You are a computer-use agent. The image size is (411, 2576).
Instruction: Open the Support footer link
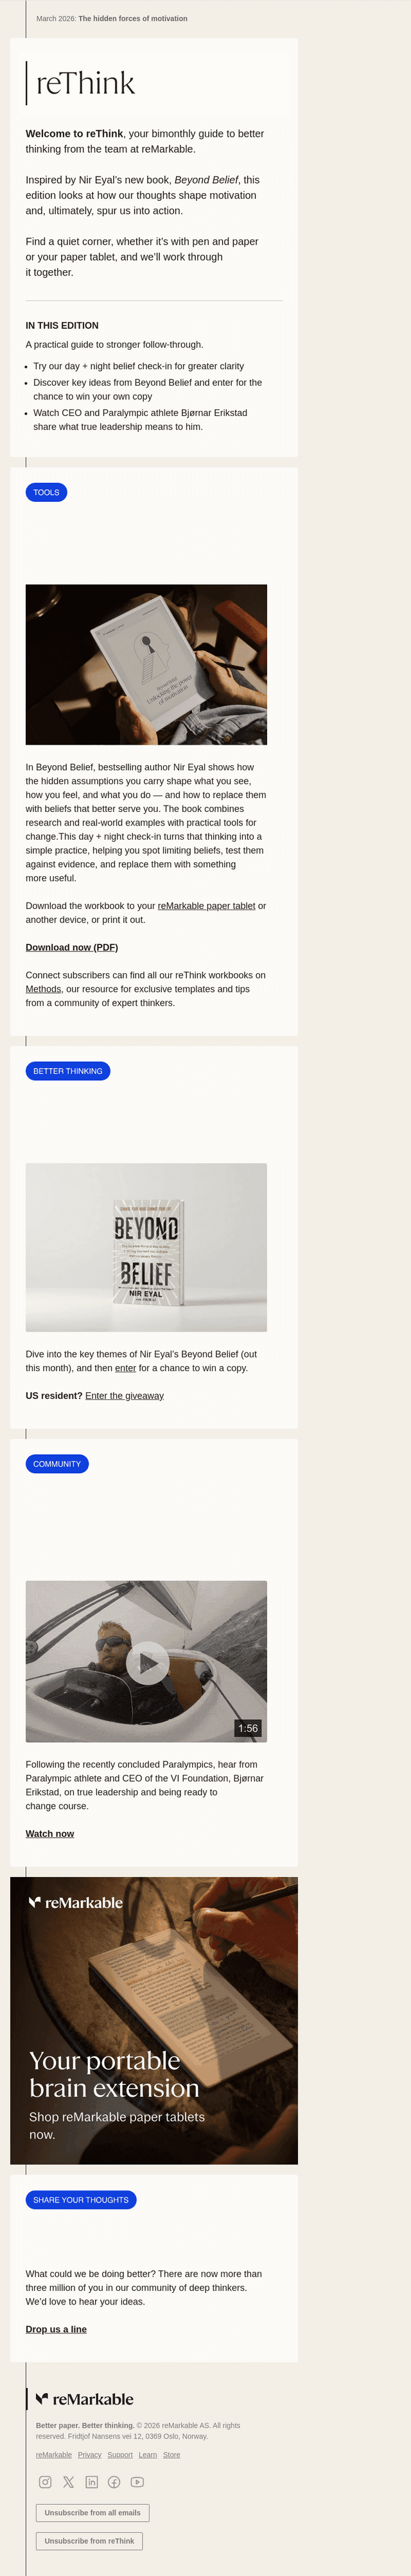(x=120, y=2454)
